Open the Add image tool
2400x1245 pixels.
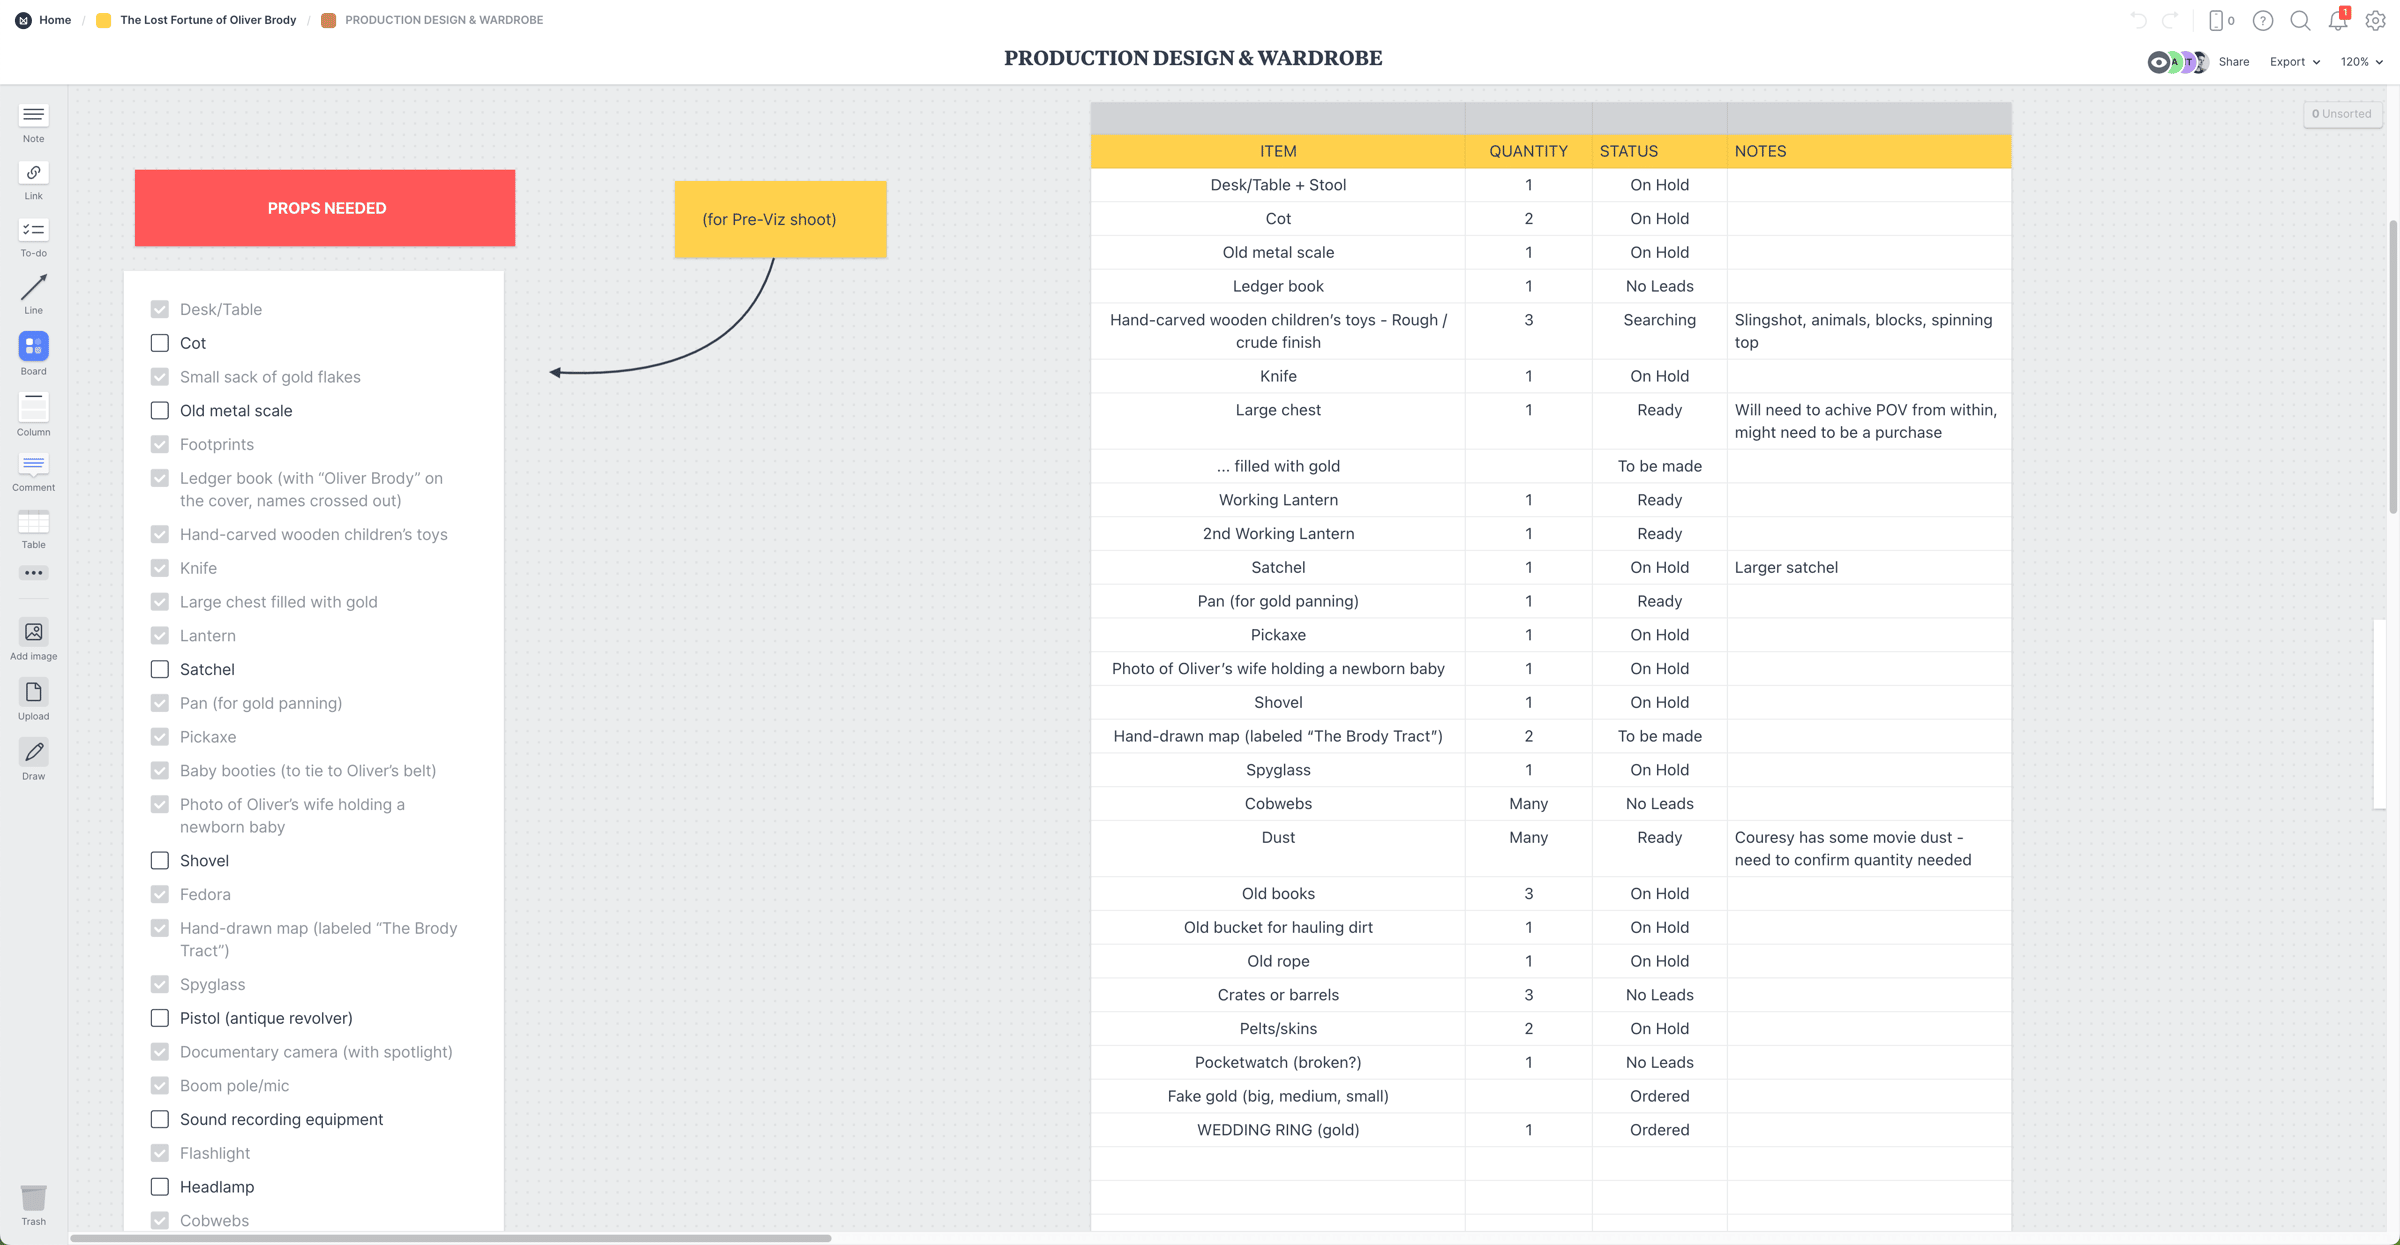[33, 632]
